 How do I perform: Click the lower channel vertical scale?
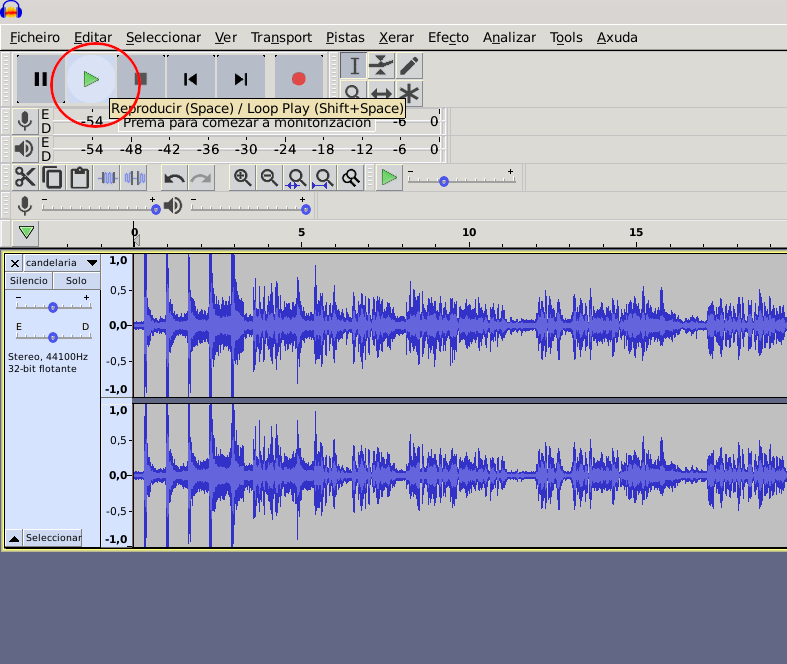pyautogui.click(x=117, y=475)
